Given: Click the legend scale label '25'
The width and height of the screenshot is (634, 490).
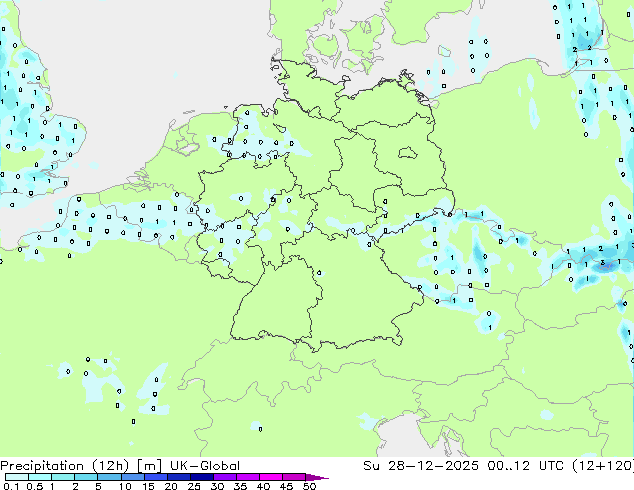Looking at the screenshot, I should click(194, 486).
